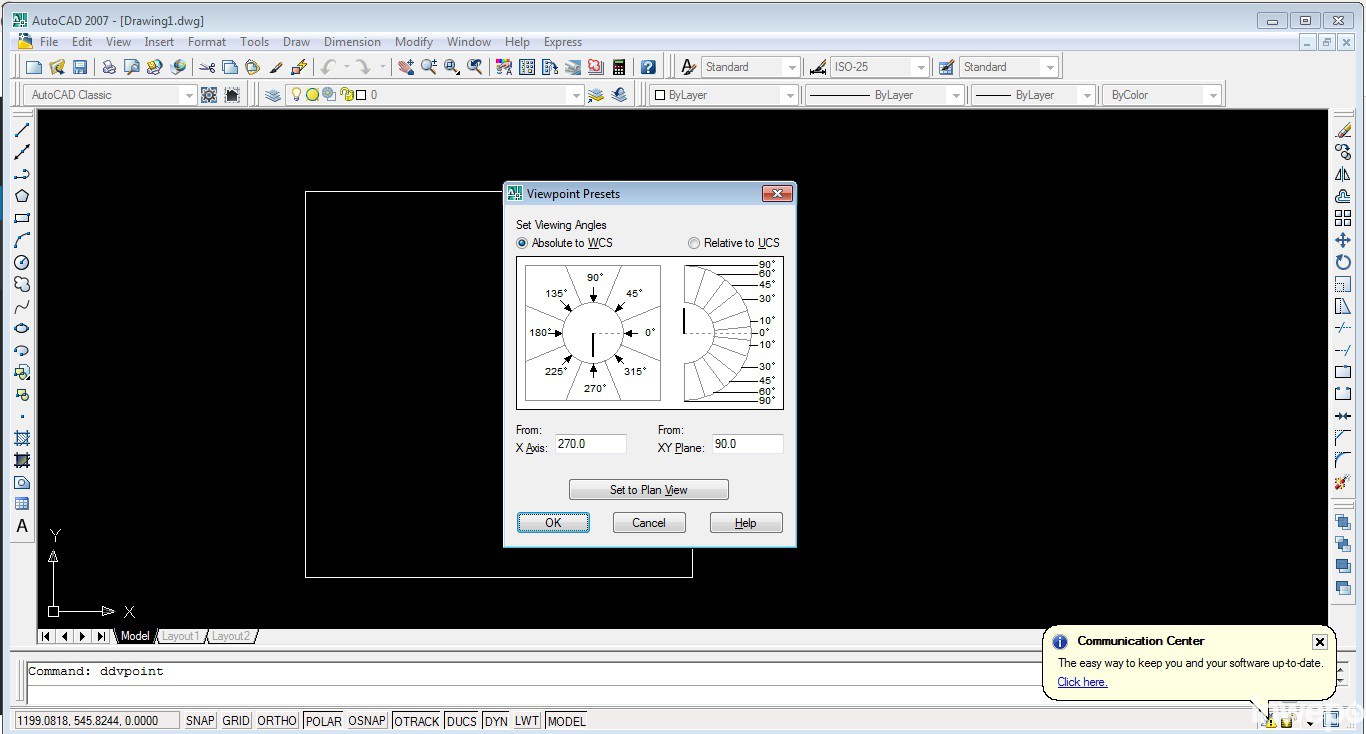The image size is (1366, 734).
Task: Select the Line tool in Draw toolbar
Action: coord(22,130)
